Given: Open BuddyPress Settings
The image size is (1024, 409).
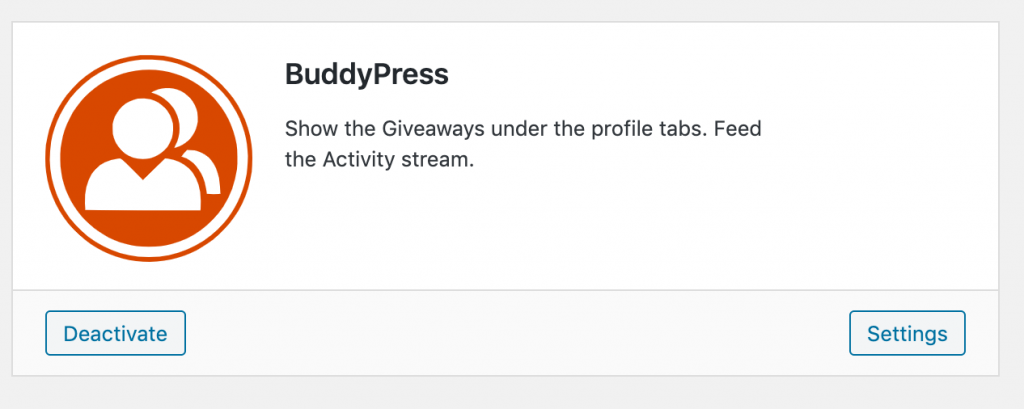Looking at the screenshot, I should [x=907, y=333].
